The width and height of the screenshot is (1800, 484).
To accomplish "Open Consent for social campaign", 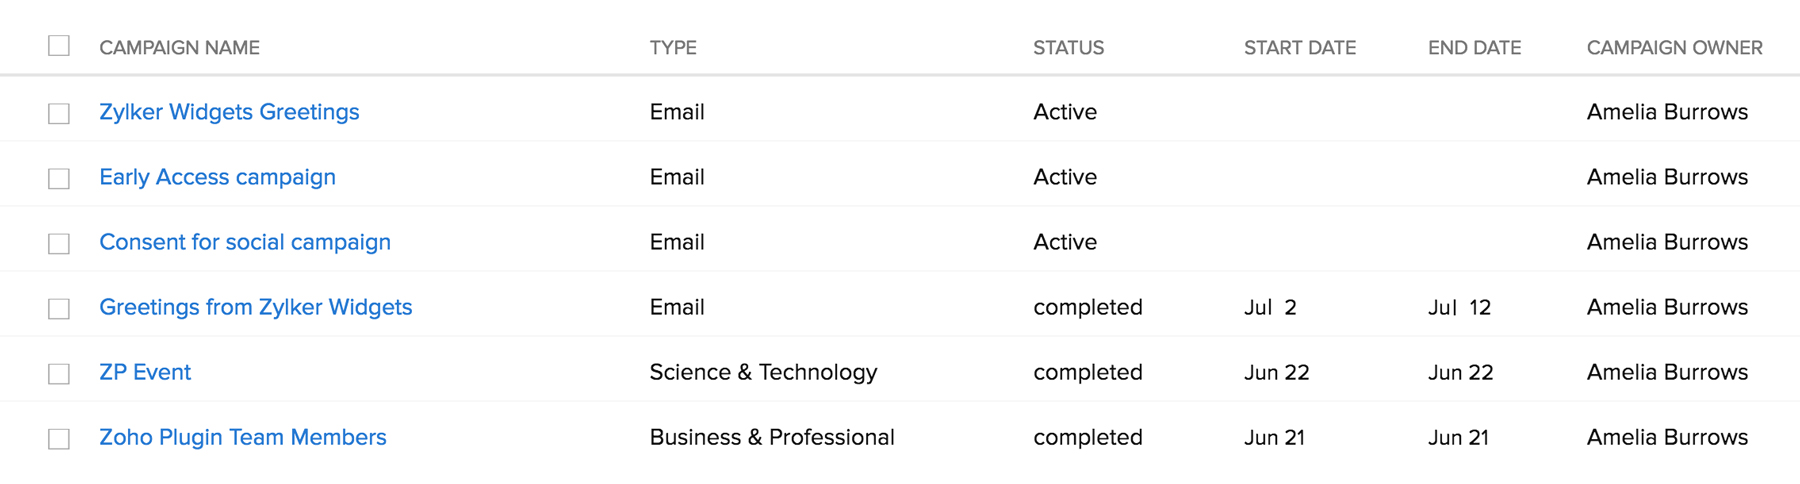I will (245, 242).
